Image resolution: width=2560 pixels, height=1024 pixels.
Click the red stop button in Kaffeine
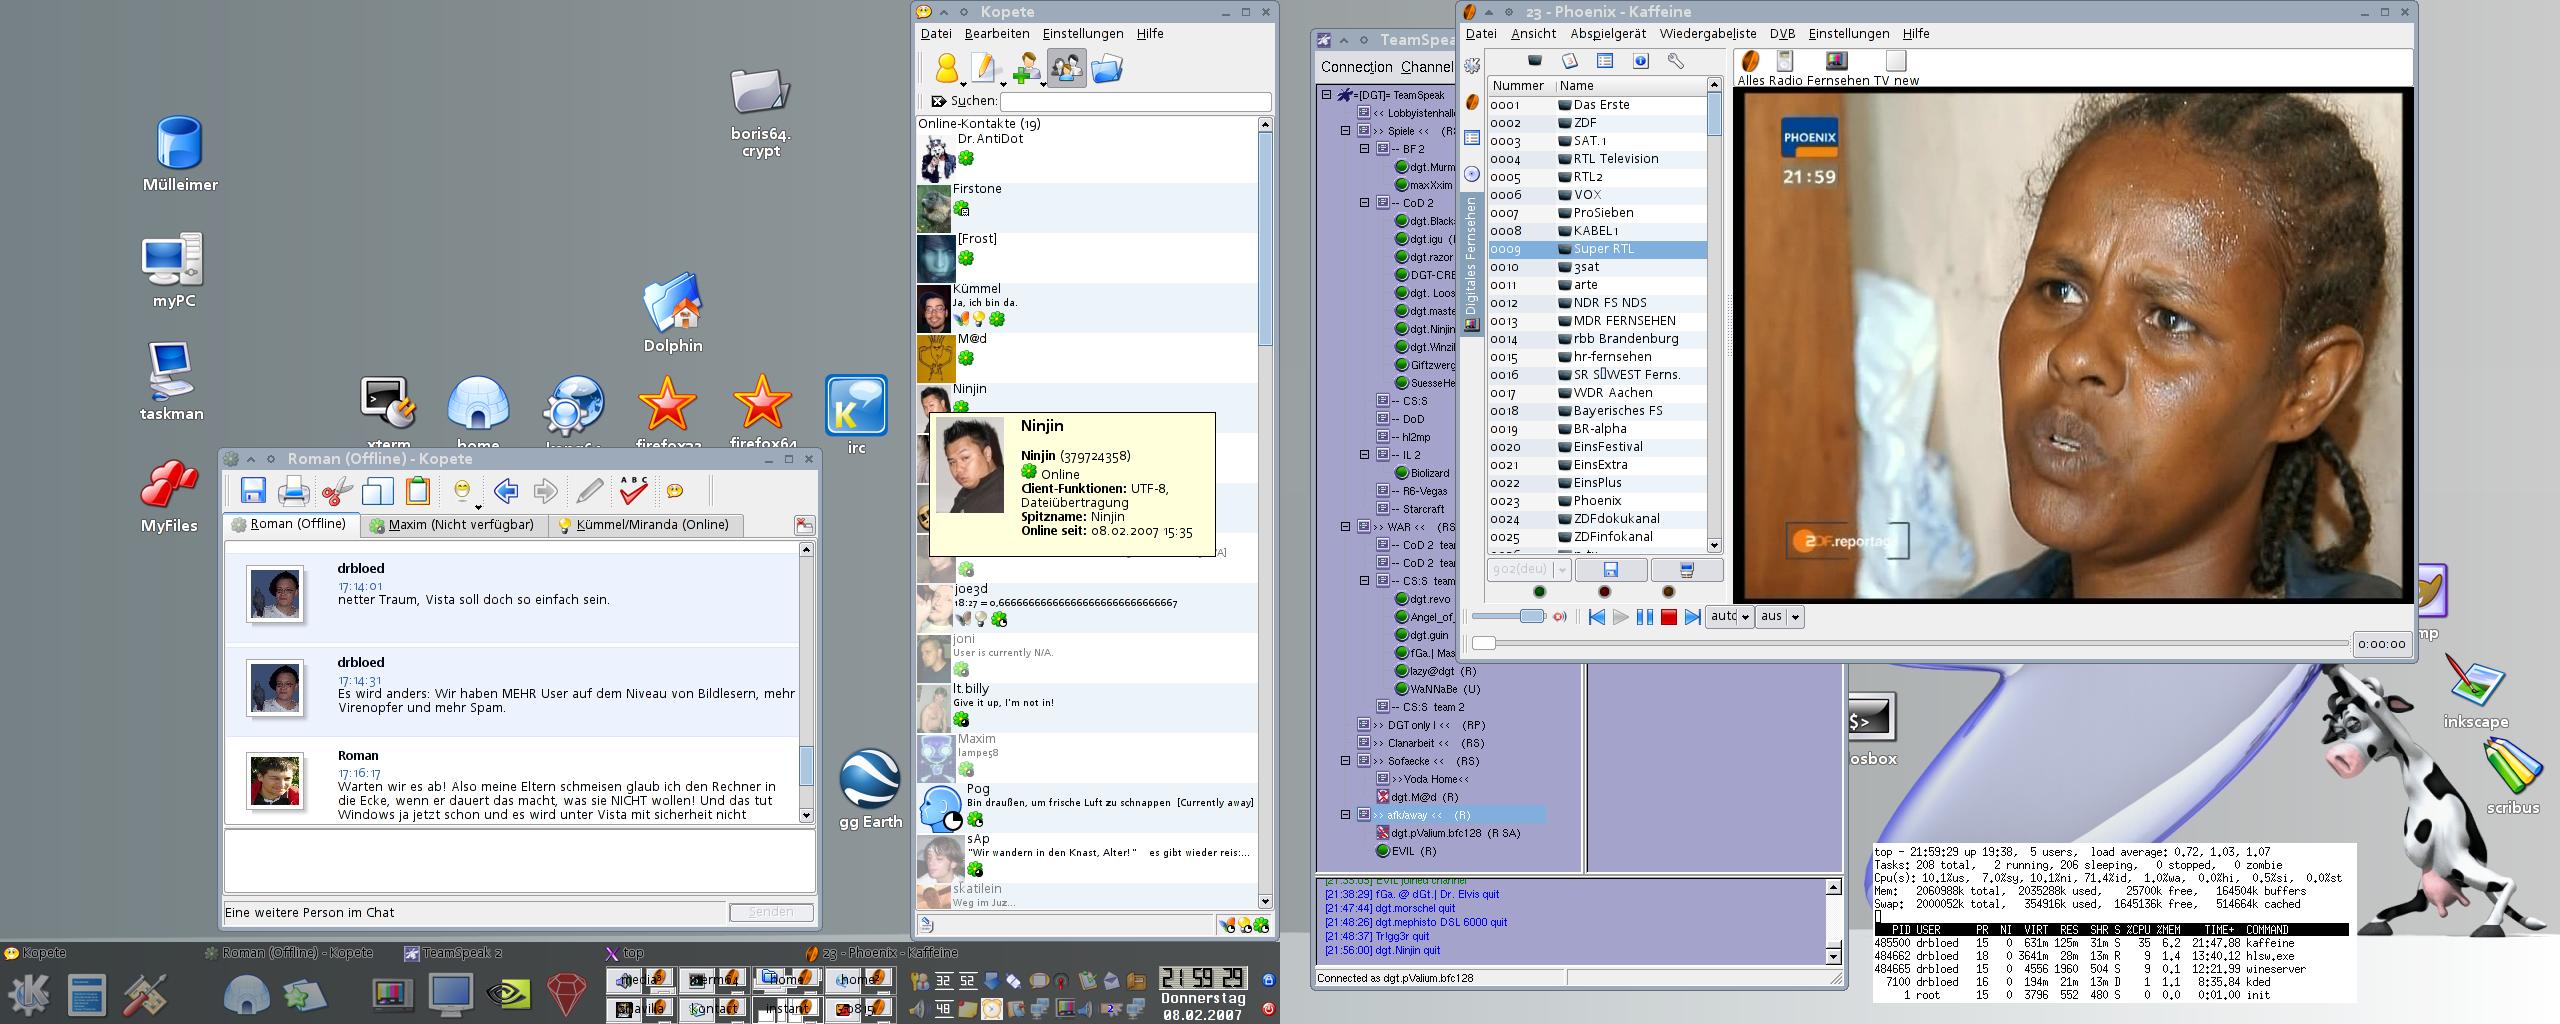[x=1669, y=617]
